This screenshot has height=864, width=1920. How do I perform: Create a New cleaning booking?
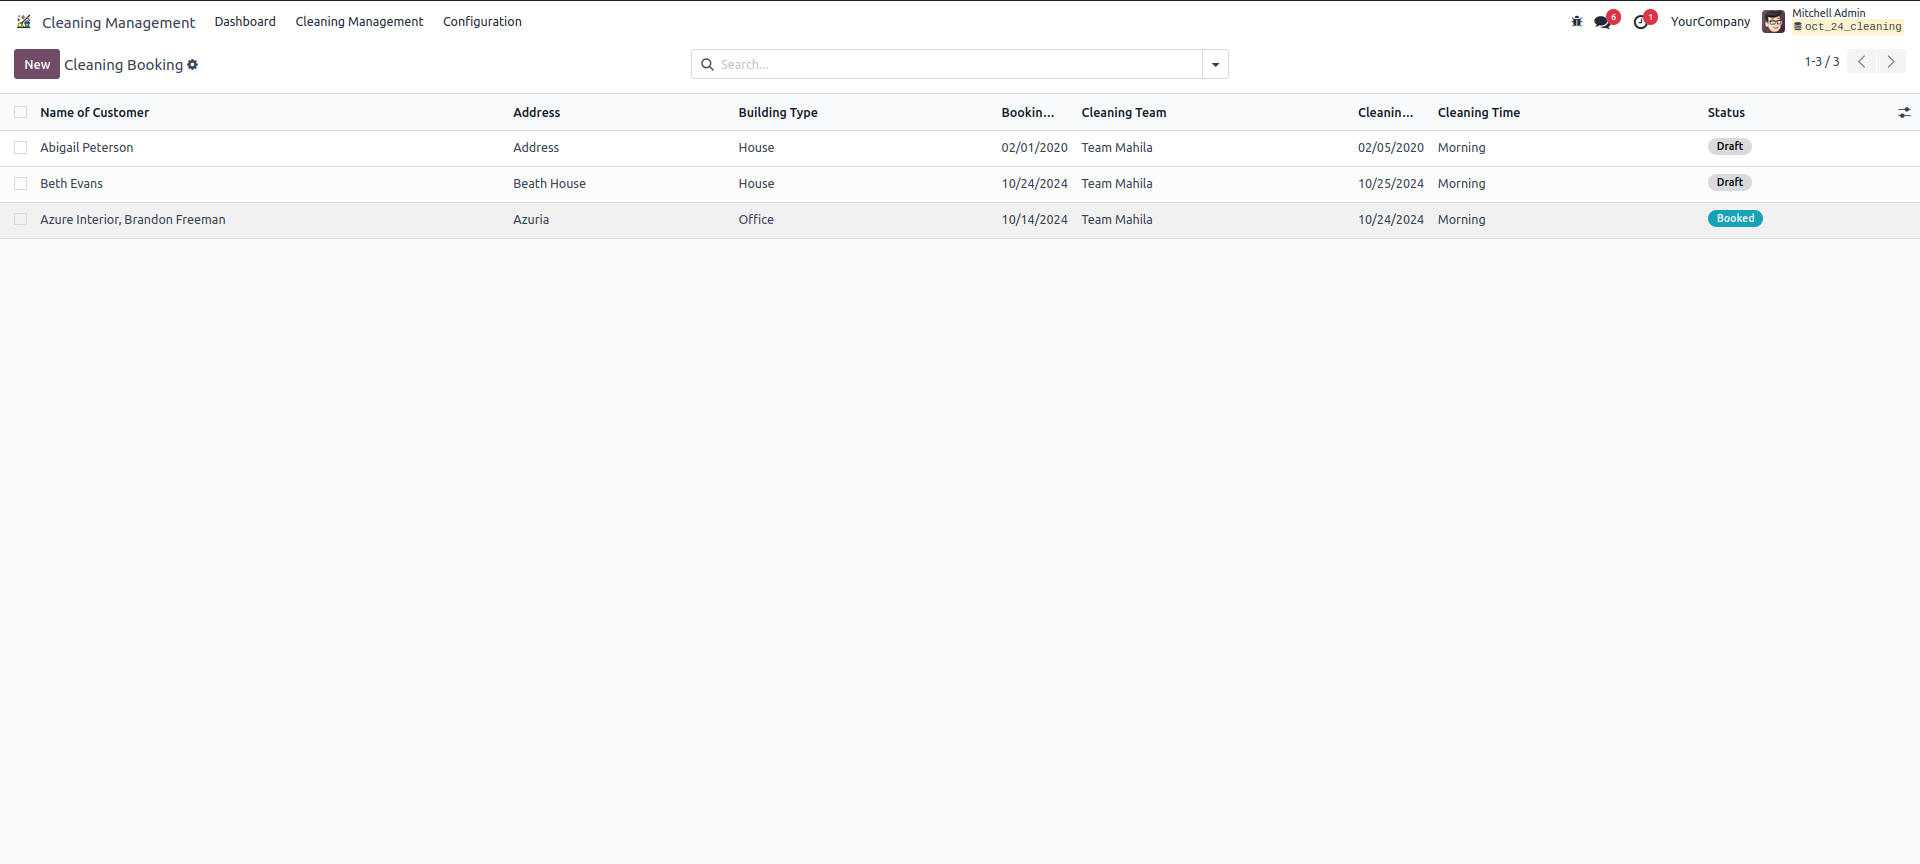click(37, 64)
